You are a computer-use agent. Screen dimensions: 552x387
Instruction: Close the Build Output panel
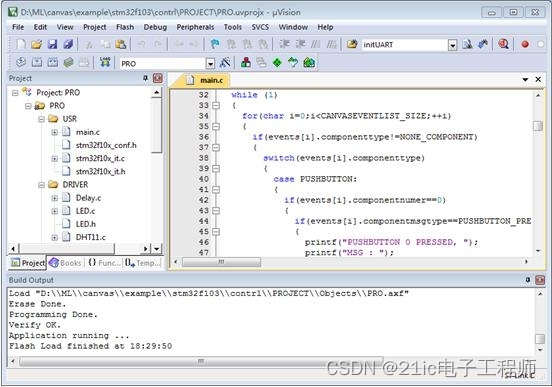540,280
